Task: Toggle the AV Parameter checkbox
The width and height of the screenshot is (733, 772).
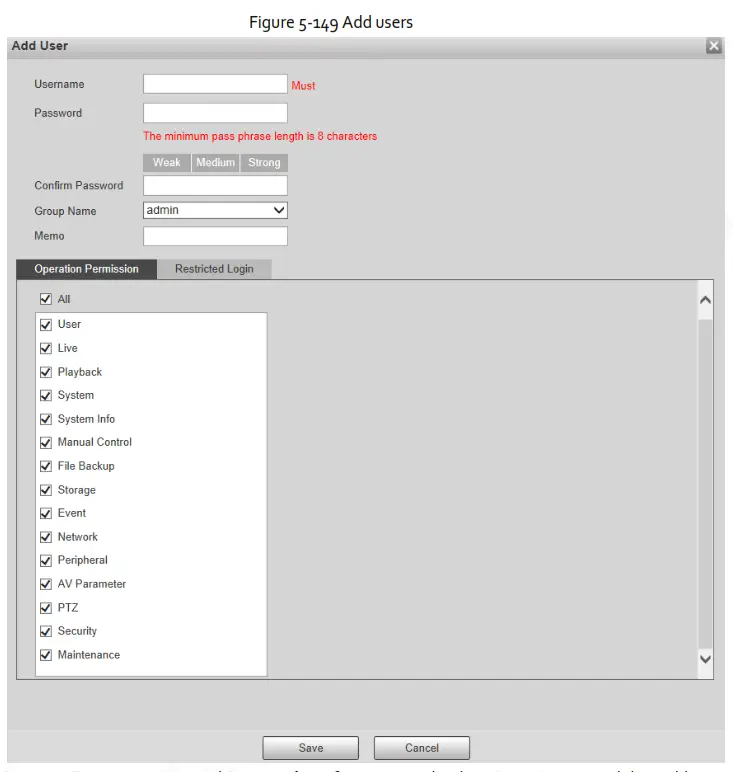Action: (46, 584)
